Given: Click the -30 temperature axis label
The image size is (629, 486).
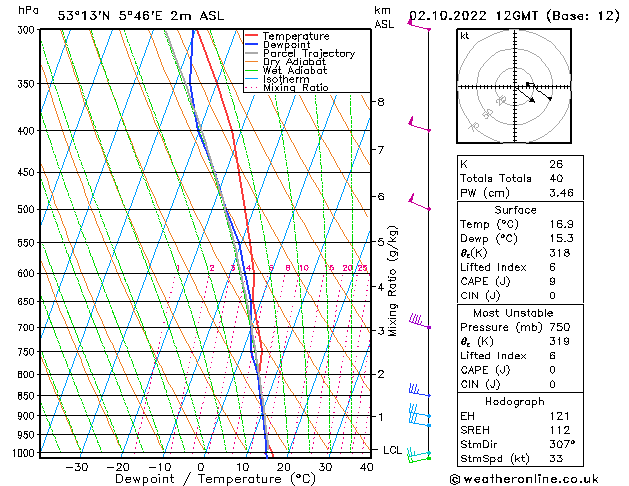Looking at the screenshot, I should click(77, 467).
